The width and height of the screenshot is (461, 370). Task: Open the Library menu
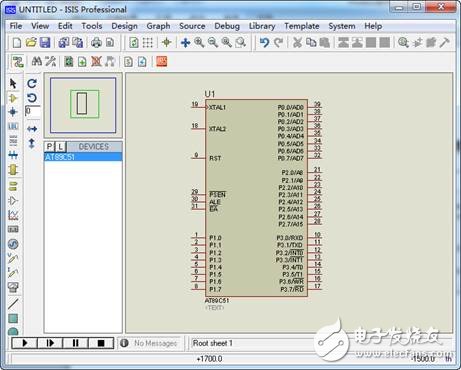coord(262,26)
